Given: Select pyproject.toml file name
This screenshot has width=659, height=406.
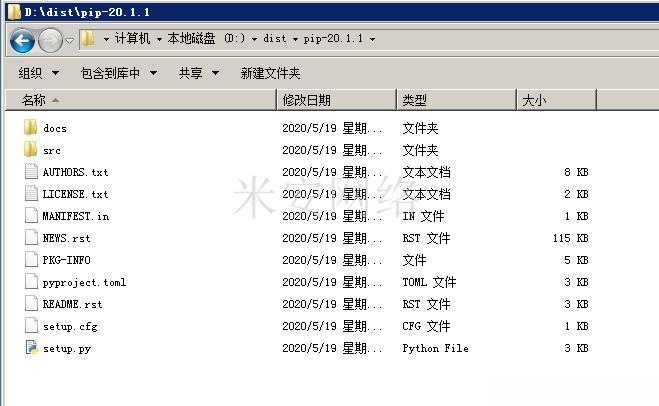Looking at the screenshot, I should click(84, 282).
